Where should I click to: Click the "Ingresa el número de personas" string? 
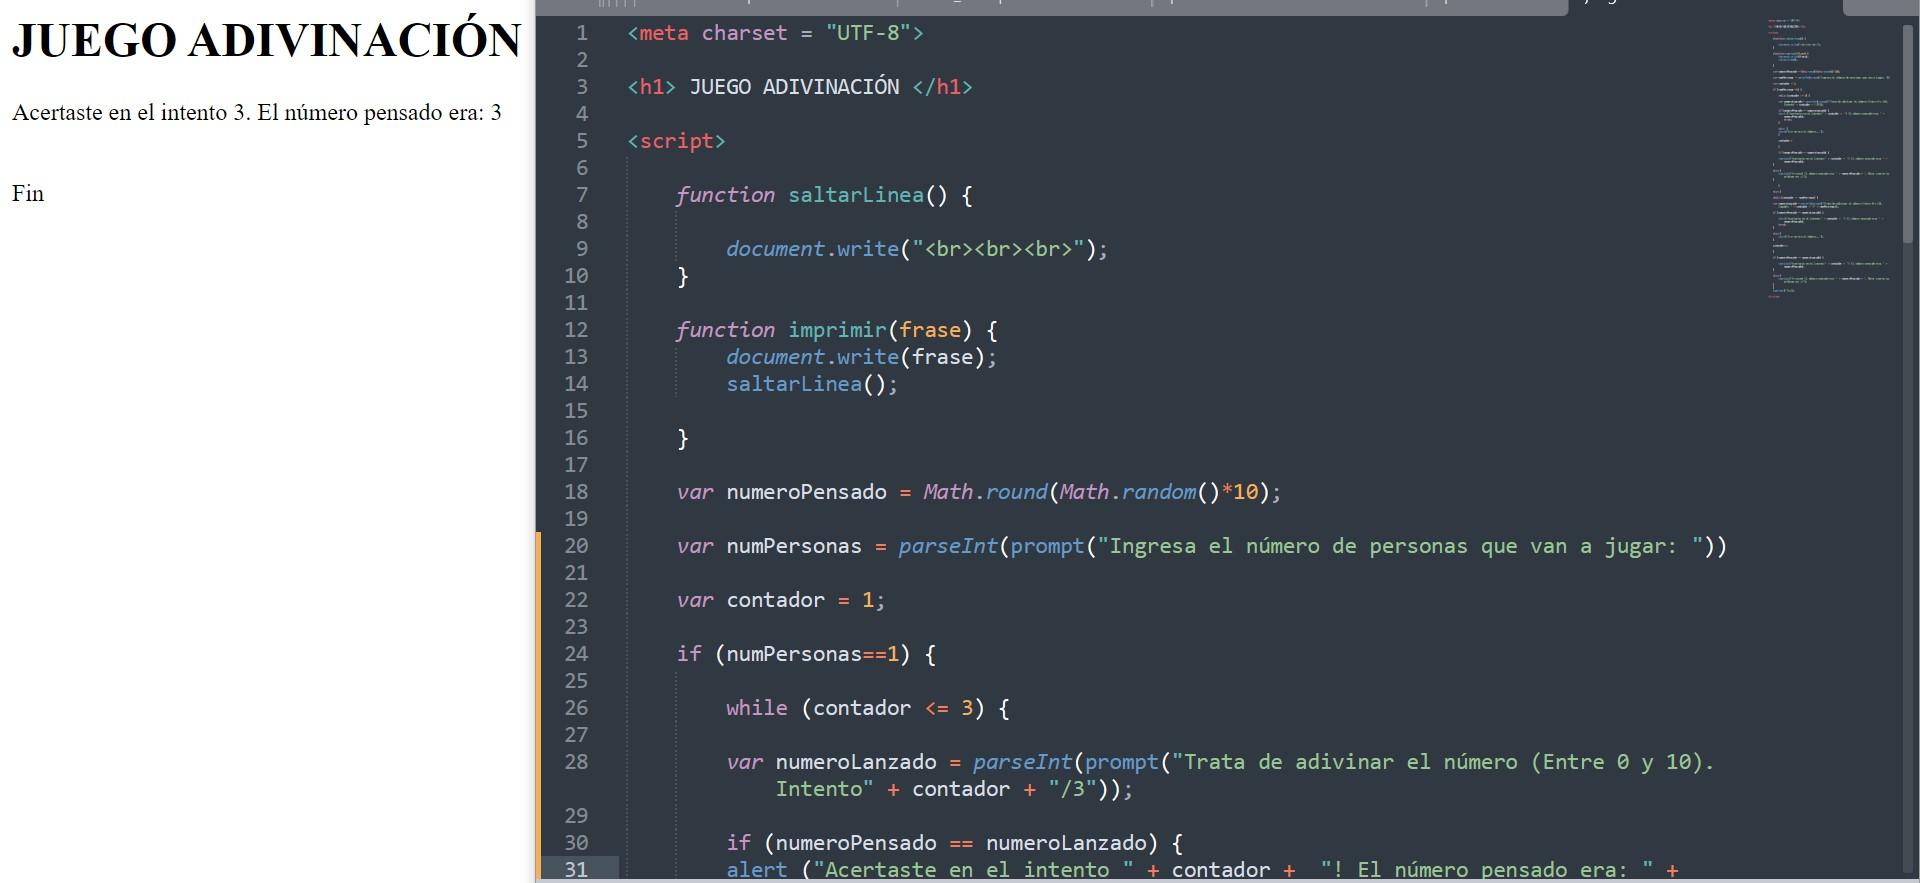tap(1402, 546)
